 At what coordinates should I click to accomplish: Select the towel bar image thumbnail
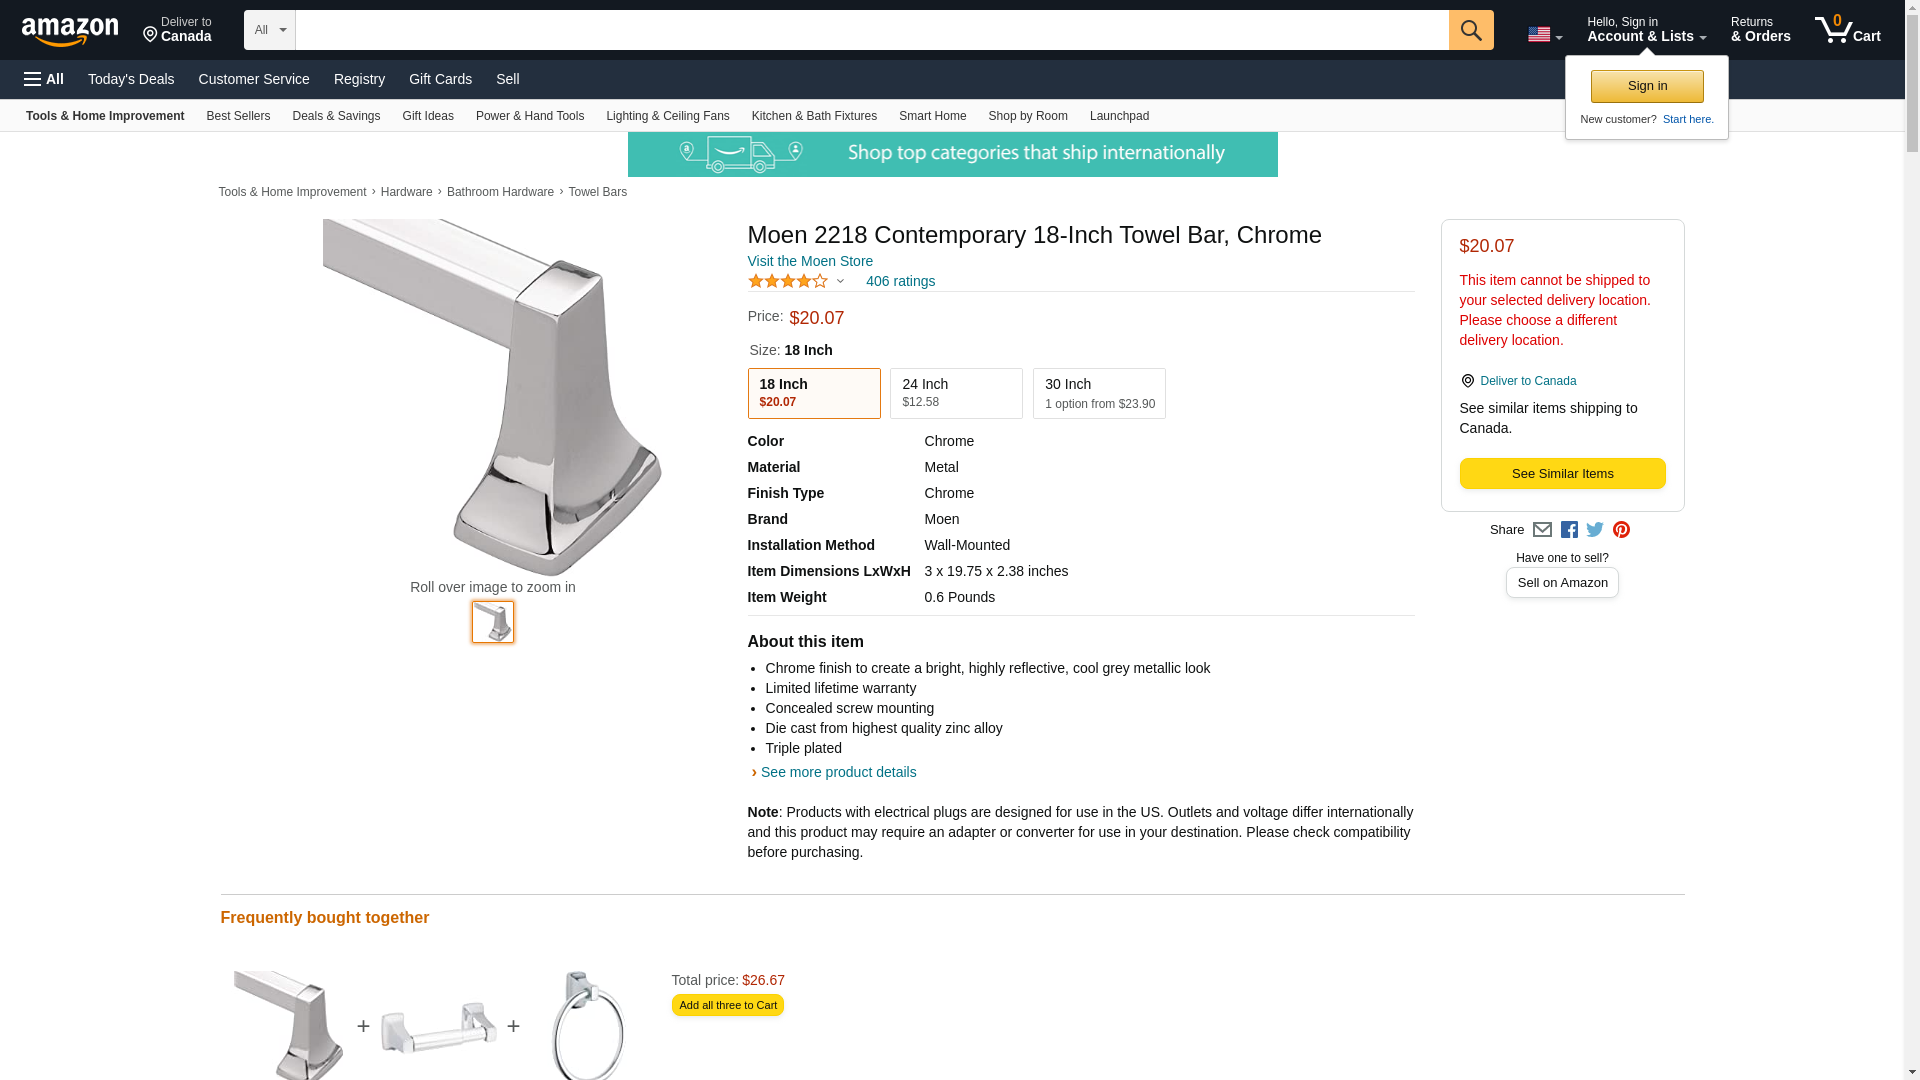[x=493, y=622]
